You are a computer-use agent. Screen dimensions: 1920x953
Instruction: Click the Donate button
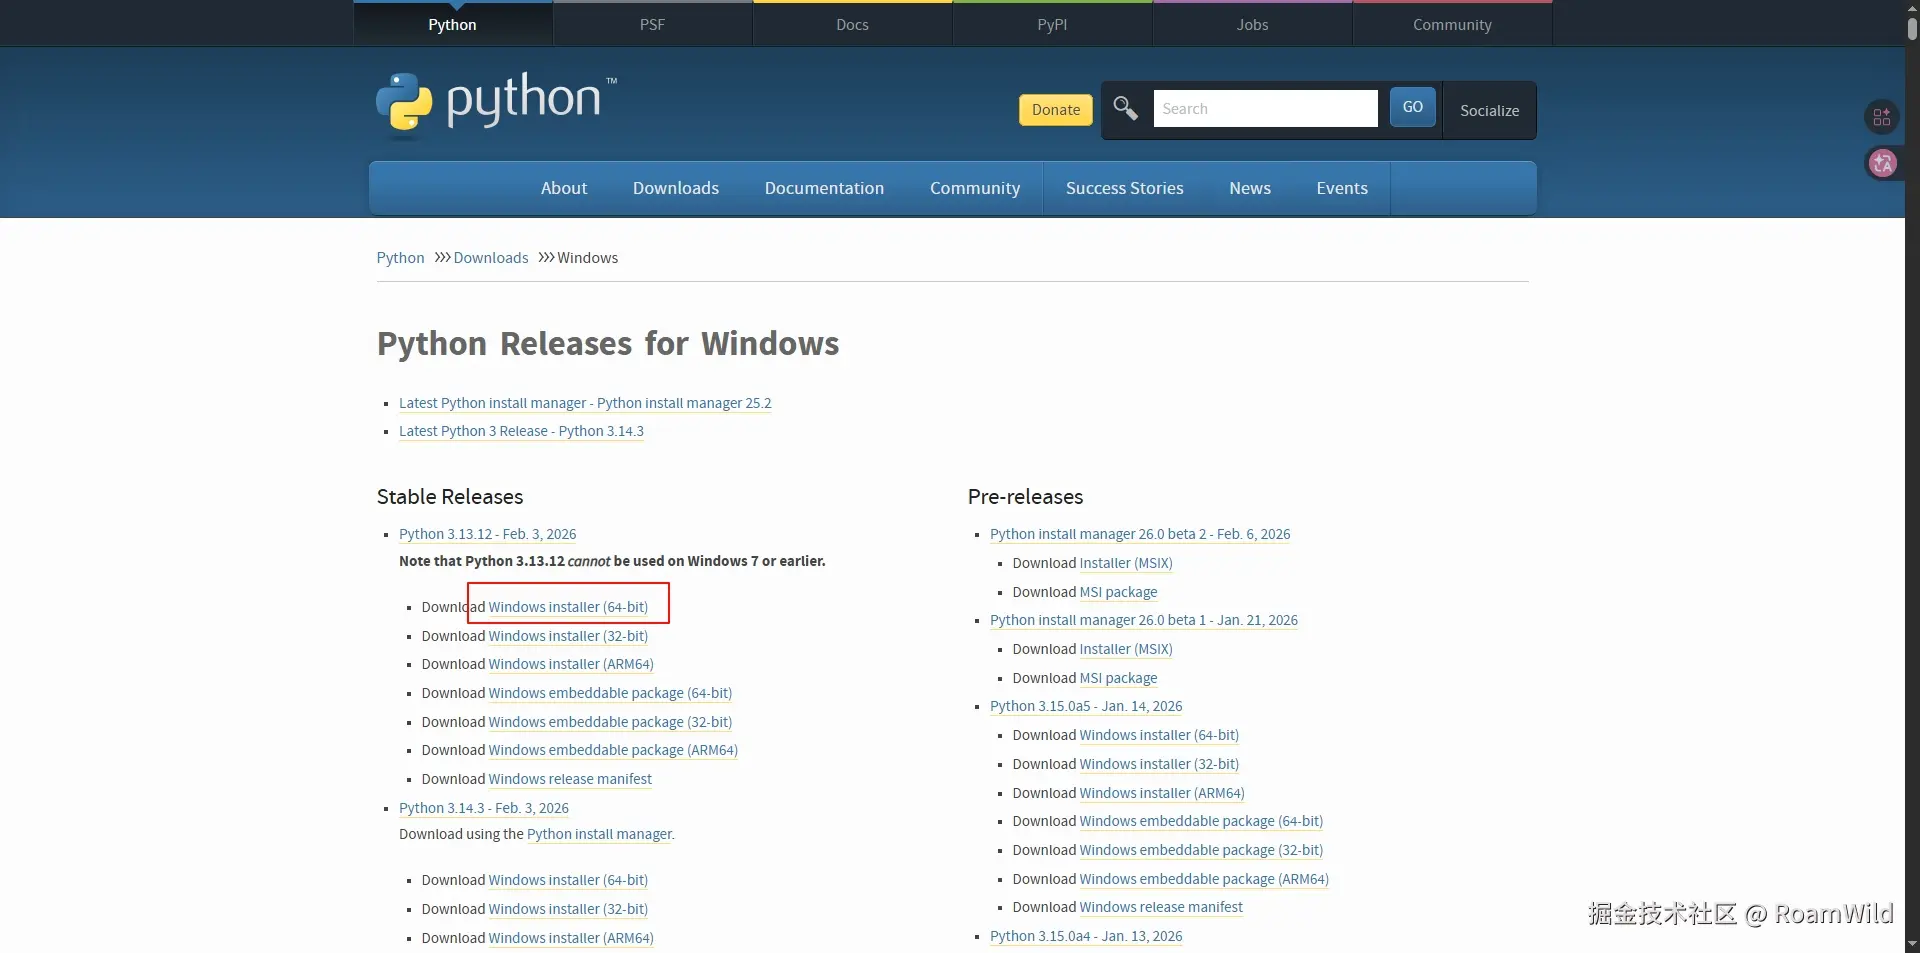click(x=1056, y=110)
